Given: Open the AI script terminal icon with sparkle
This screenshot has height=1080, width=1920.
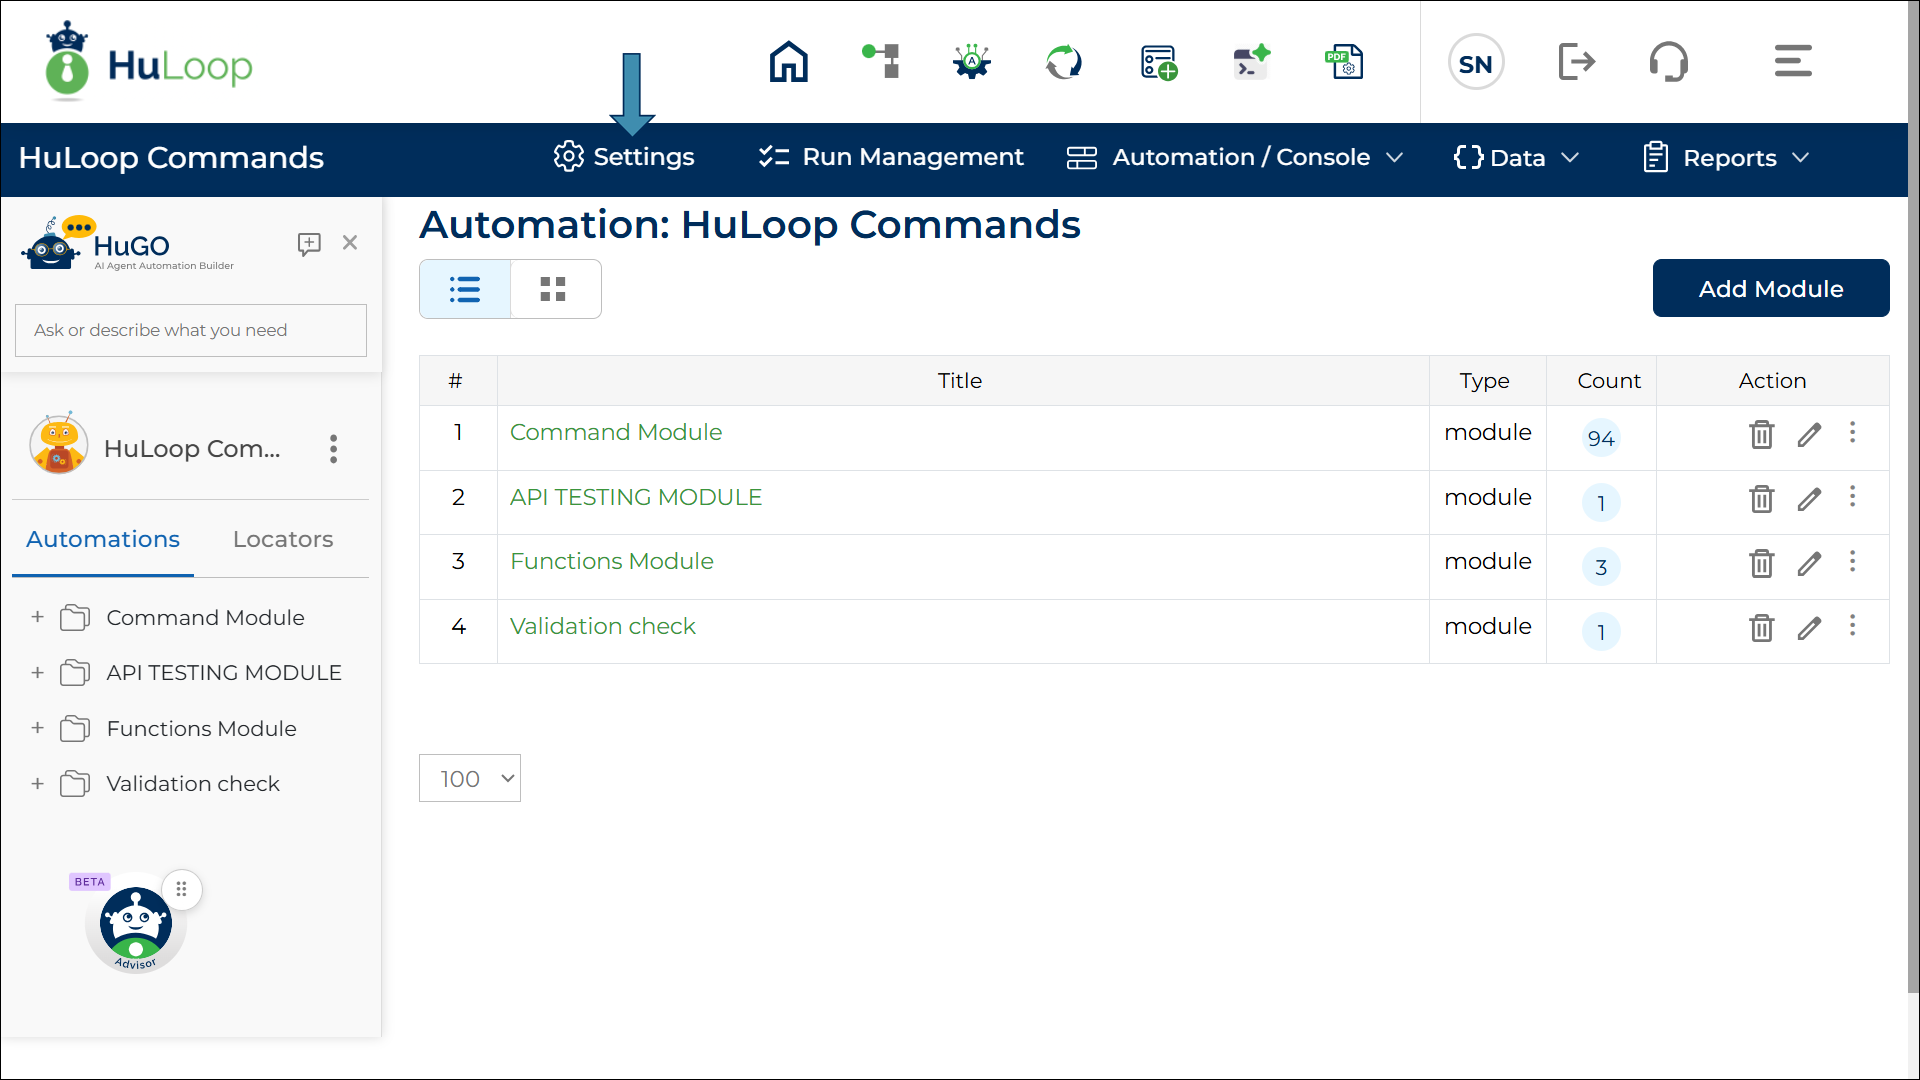Looking at the screenshot, I should 1251,62.
